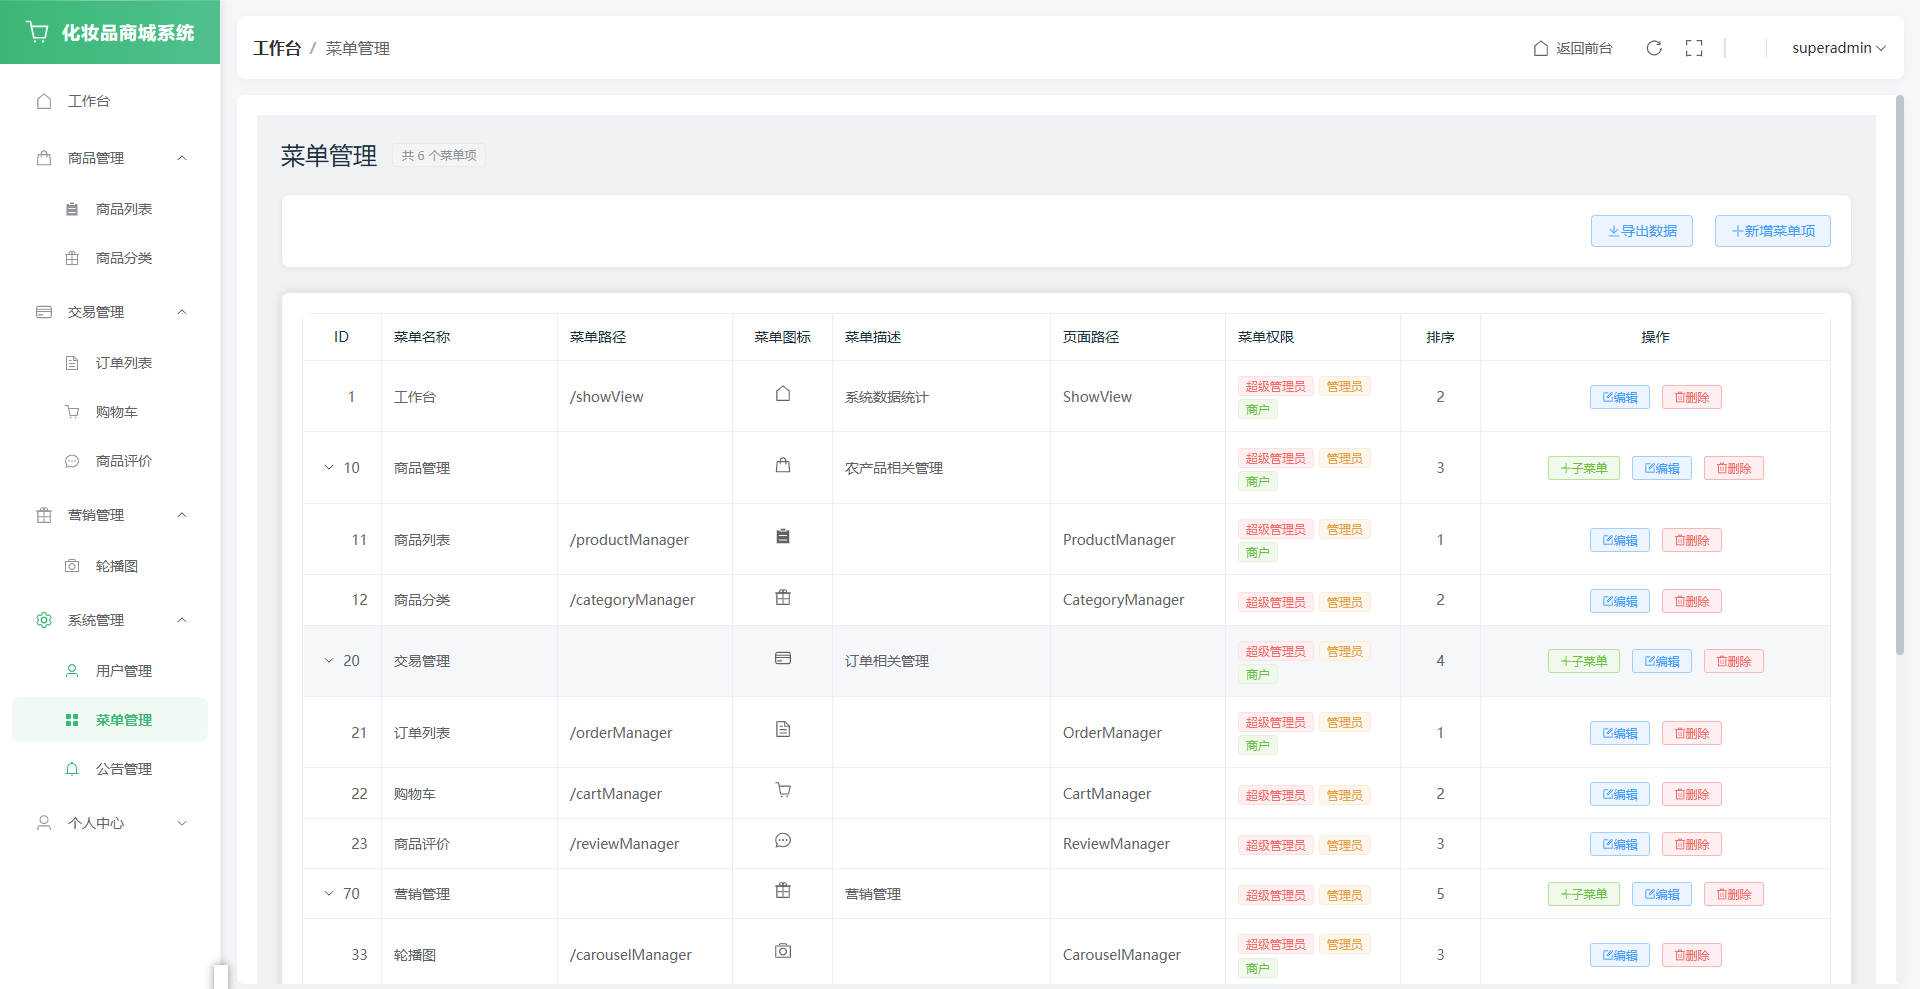Collapse the 营销管理 row with ID 70

tap(329, 894)
